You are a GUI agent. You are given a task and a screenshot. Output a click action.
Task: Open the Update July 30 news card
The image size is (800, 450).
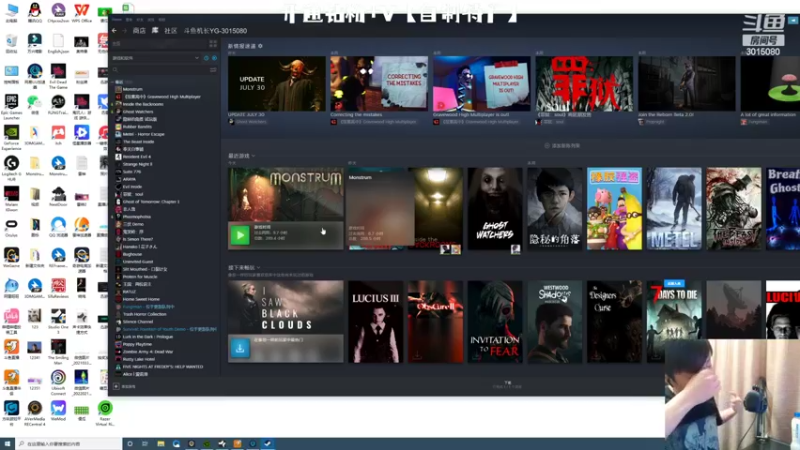[277, 84]
